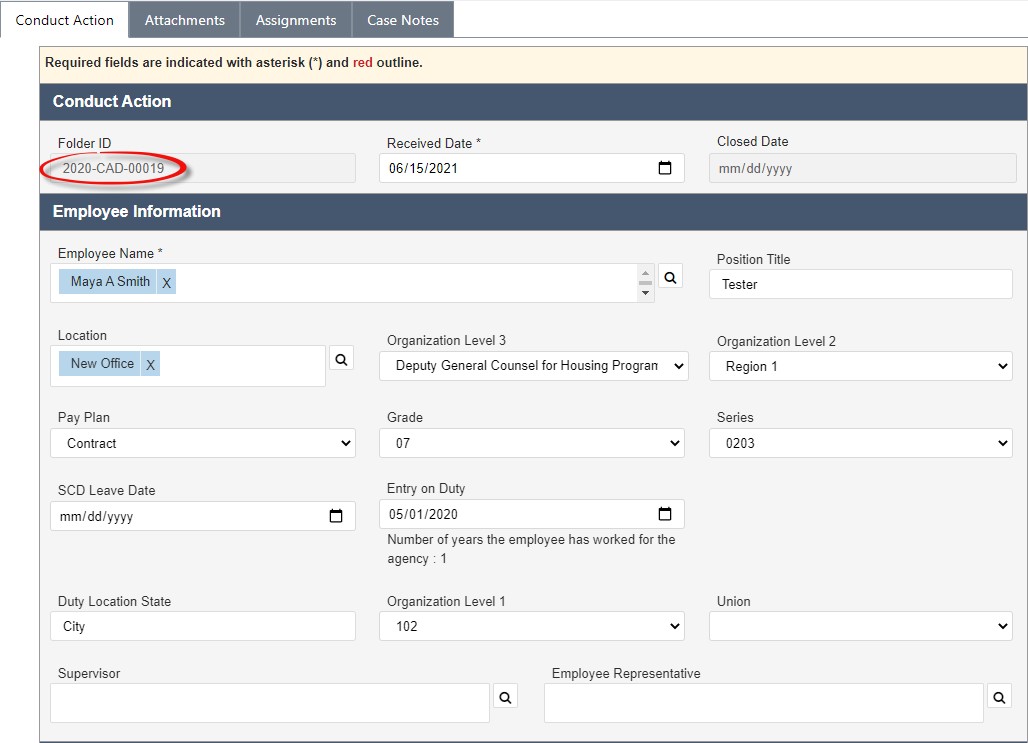The height and width of the screenshot is (743, 1028).
Task: Click the Employee Representative search magnifier icon
Action: 999,697
